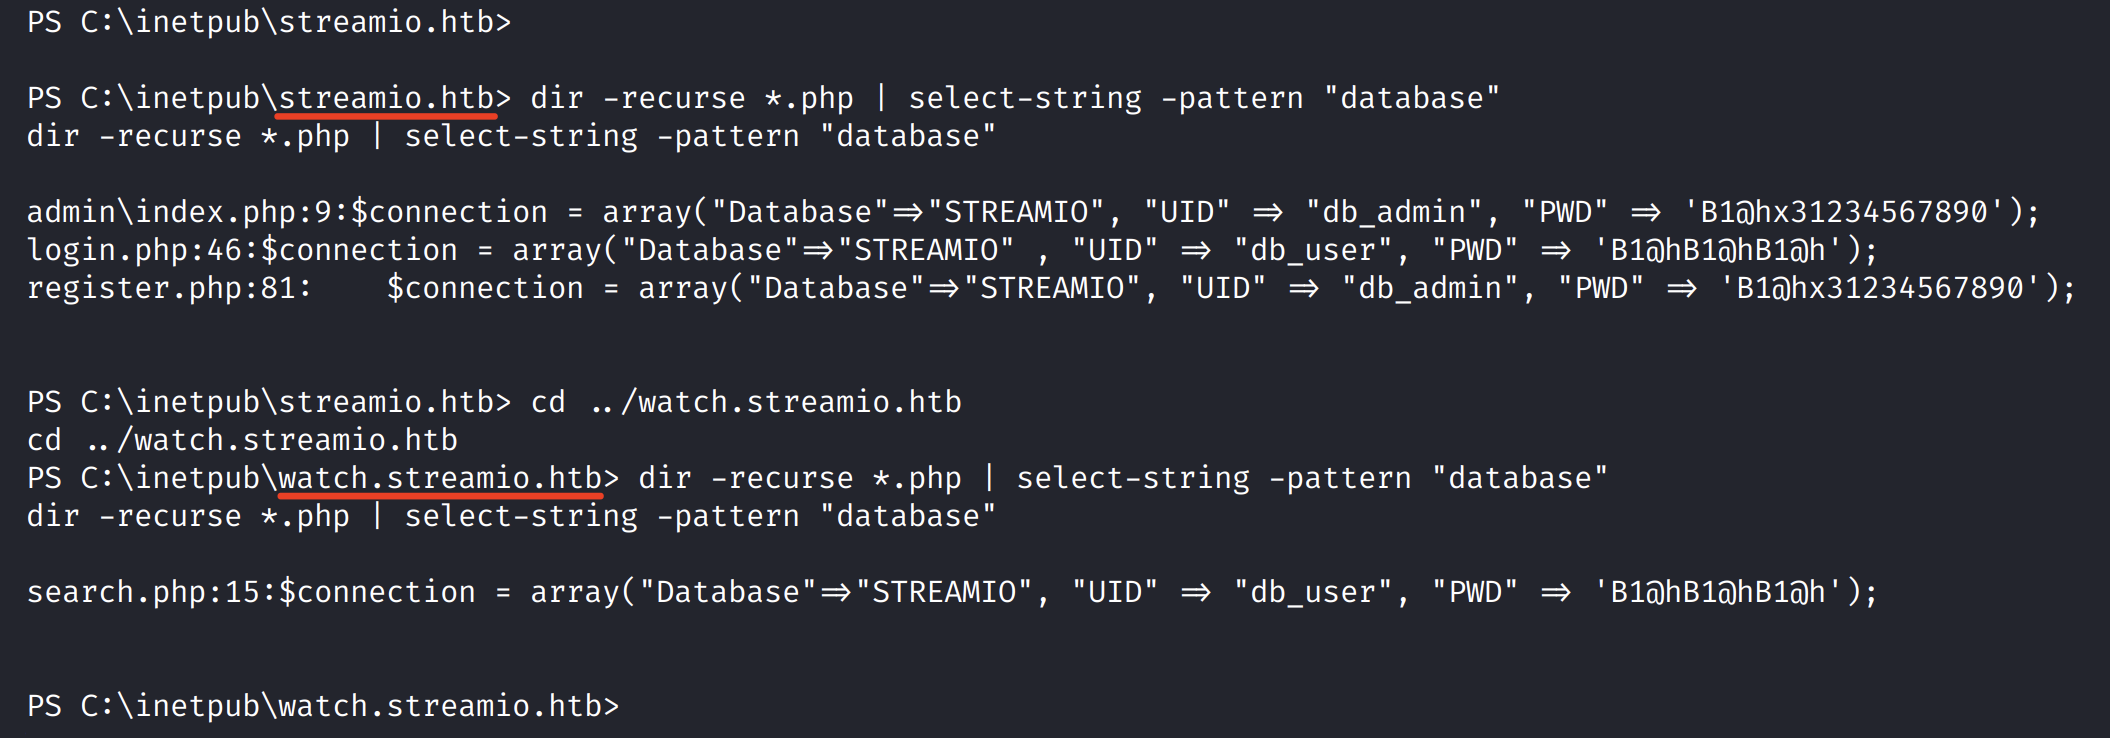Click db_user in the search.php line
The width and height of the screenshot is (2110, 738).
pos(1313,592)
